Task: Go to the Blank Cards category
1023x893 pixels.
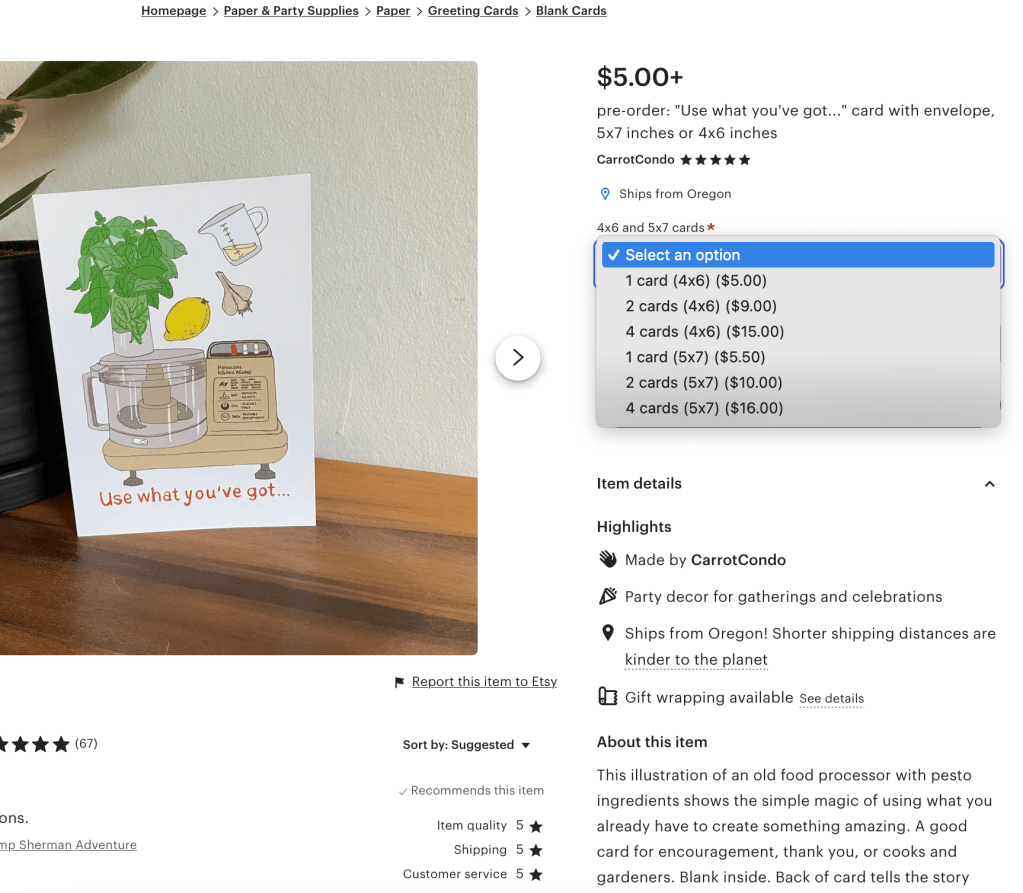Action: [571, 11]
